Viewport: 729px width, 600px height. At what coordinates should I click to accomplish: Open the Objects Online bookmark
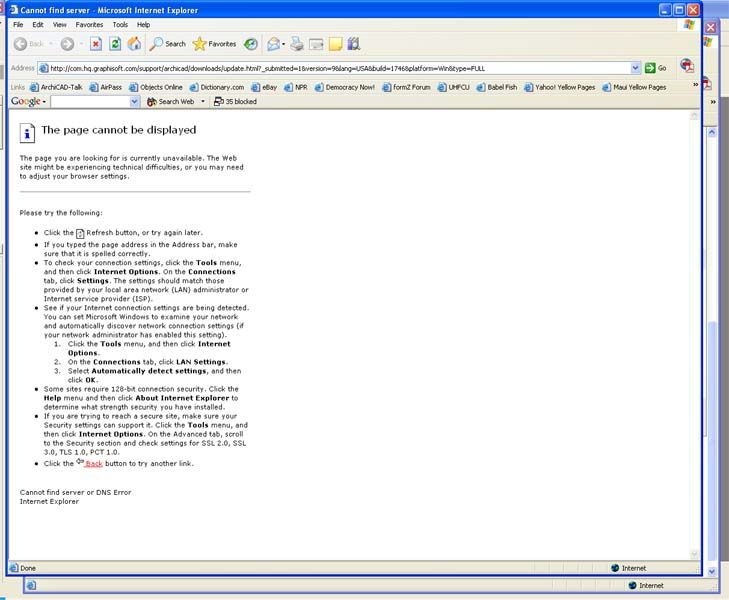[x=156, y=87]
